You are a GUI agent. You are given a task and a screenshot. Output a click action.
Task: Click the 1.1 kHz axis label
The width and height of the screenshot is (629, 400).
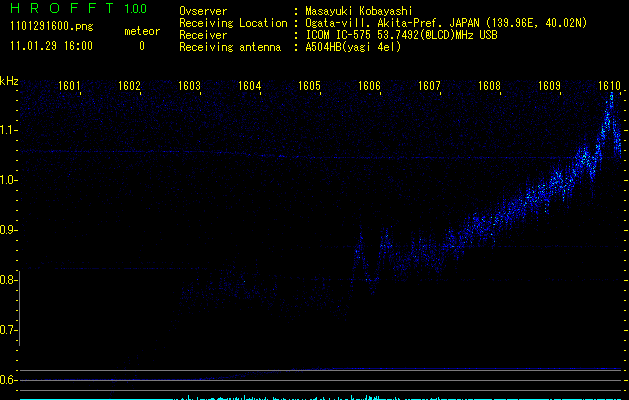[8, 130]
